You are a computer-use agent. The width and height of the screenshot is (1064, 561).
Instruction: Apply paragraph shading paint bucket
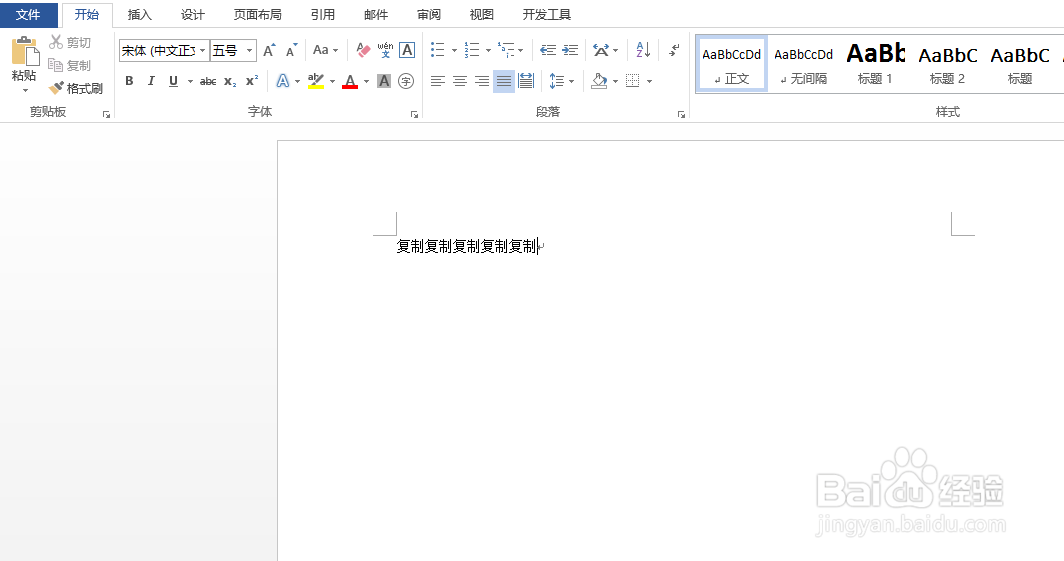coord(599,81)
